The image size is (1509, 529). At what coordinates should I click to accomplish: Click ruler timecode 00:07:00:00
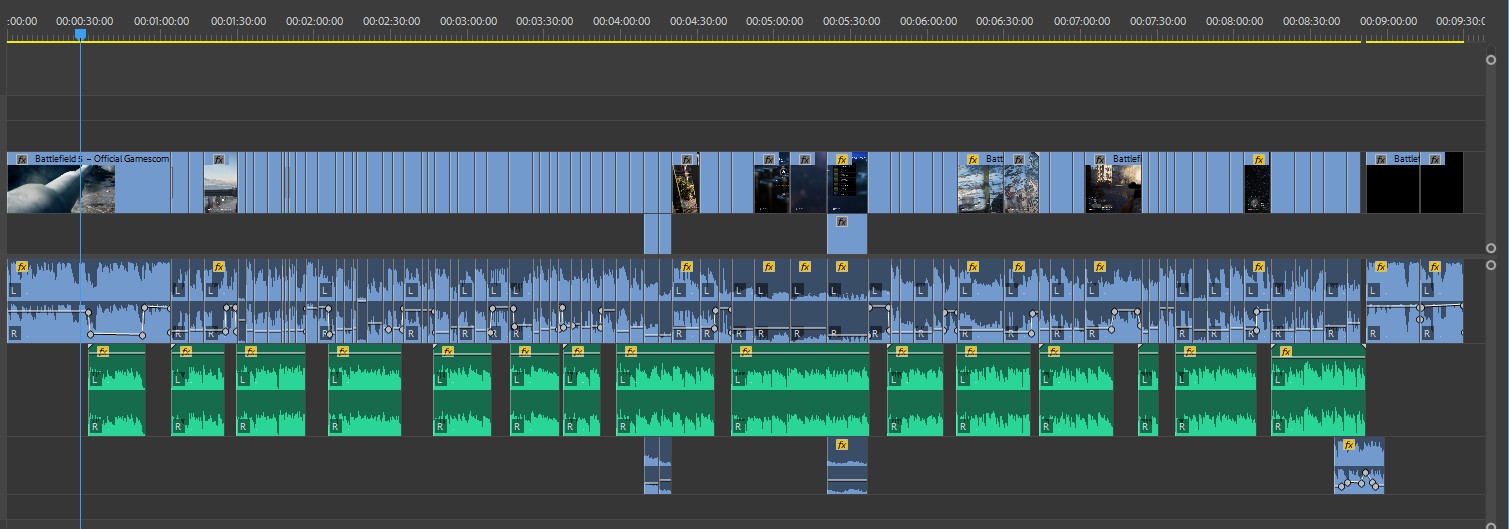1081,21
